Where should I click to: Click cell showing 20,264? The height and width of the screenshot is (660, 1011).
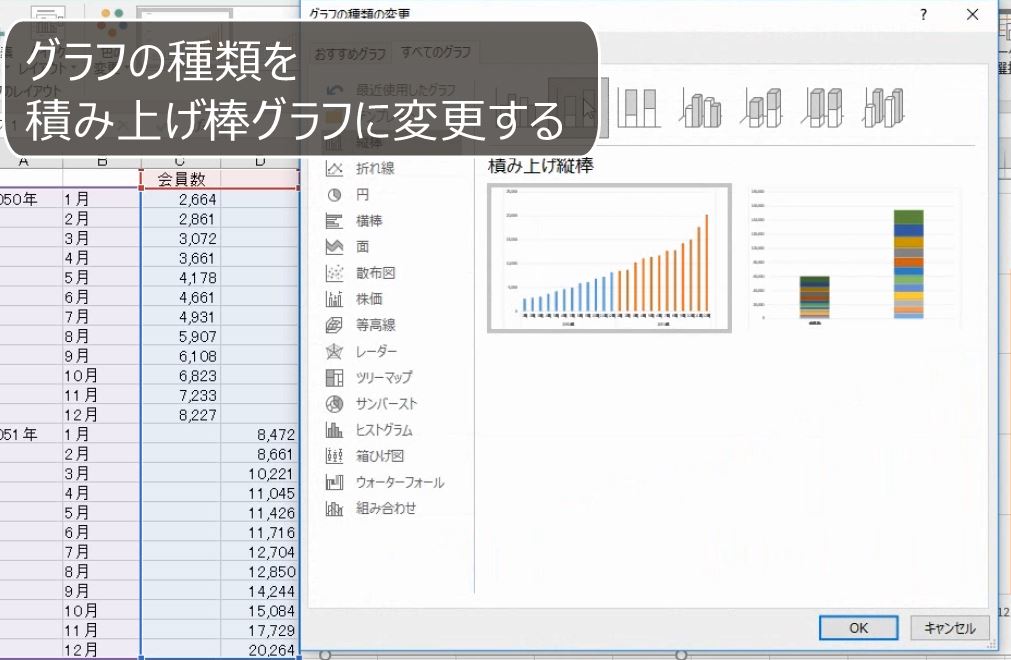click(260, 650)
